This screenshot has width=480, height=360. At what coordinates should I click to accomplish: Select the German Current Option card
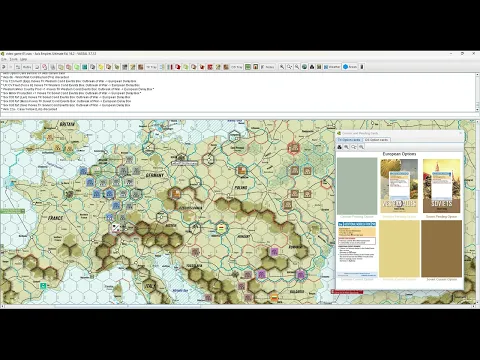(x=357, y=249)
